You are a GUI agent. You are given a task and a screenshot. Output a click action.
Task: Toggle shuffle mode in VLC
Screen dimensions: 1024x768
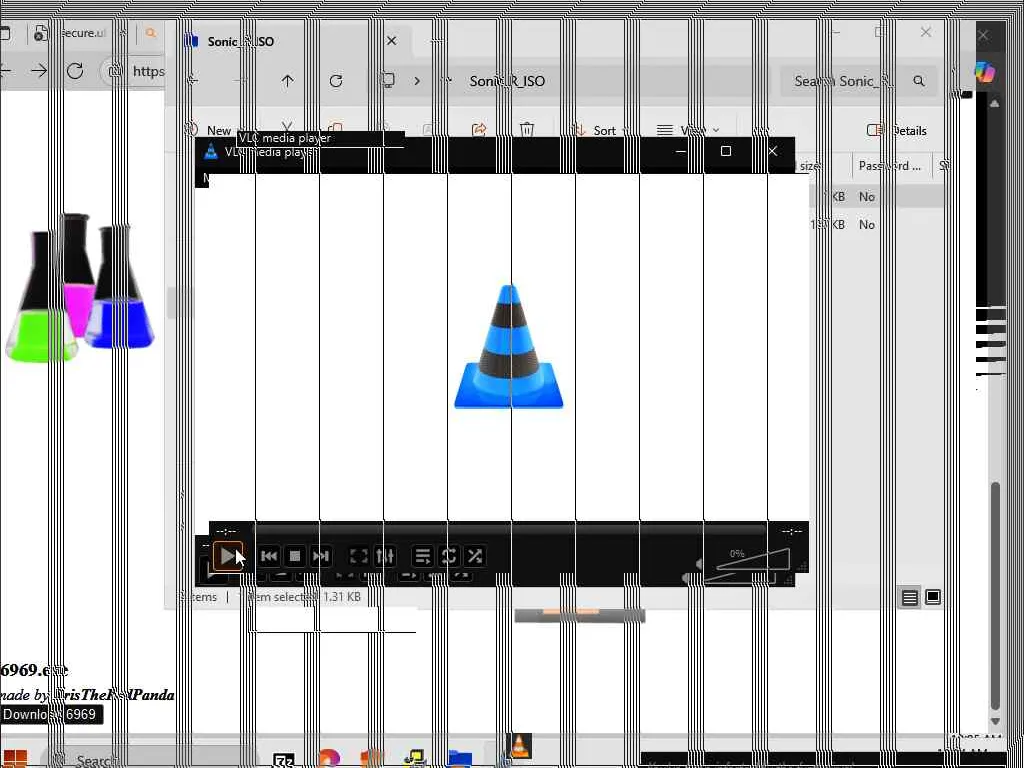[x=475, y=556]
